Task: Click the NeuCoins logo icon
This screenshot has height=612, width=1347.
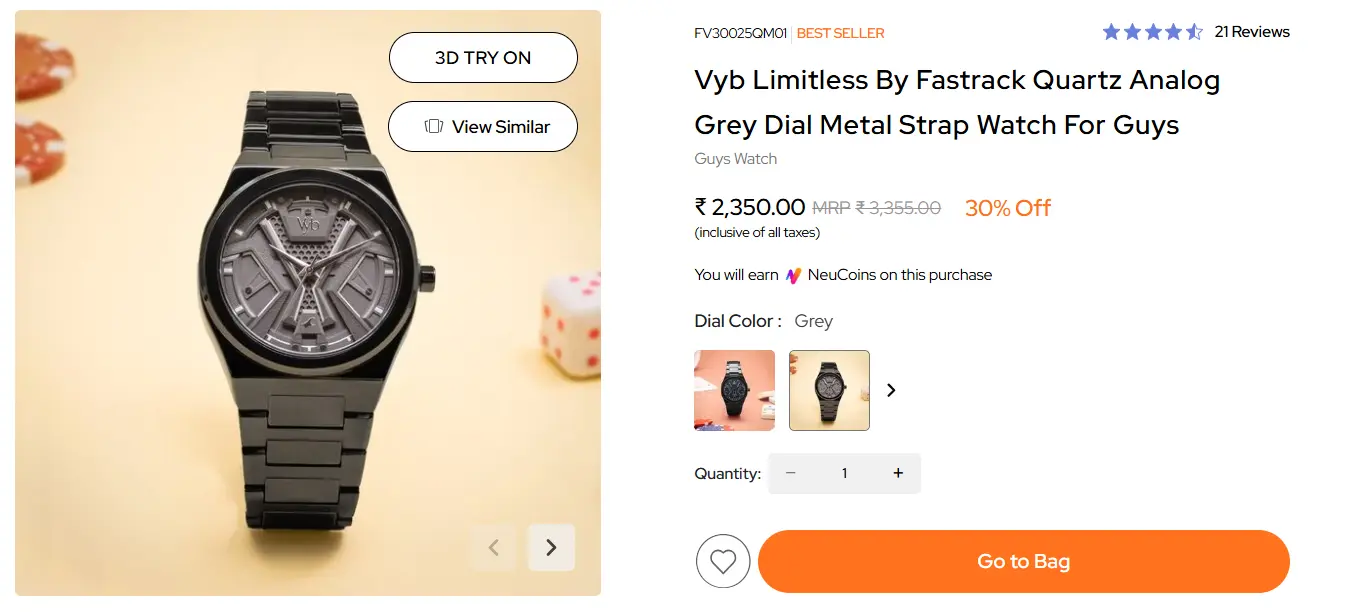Action: pyautogui.click(x=792, y=274)
